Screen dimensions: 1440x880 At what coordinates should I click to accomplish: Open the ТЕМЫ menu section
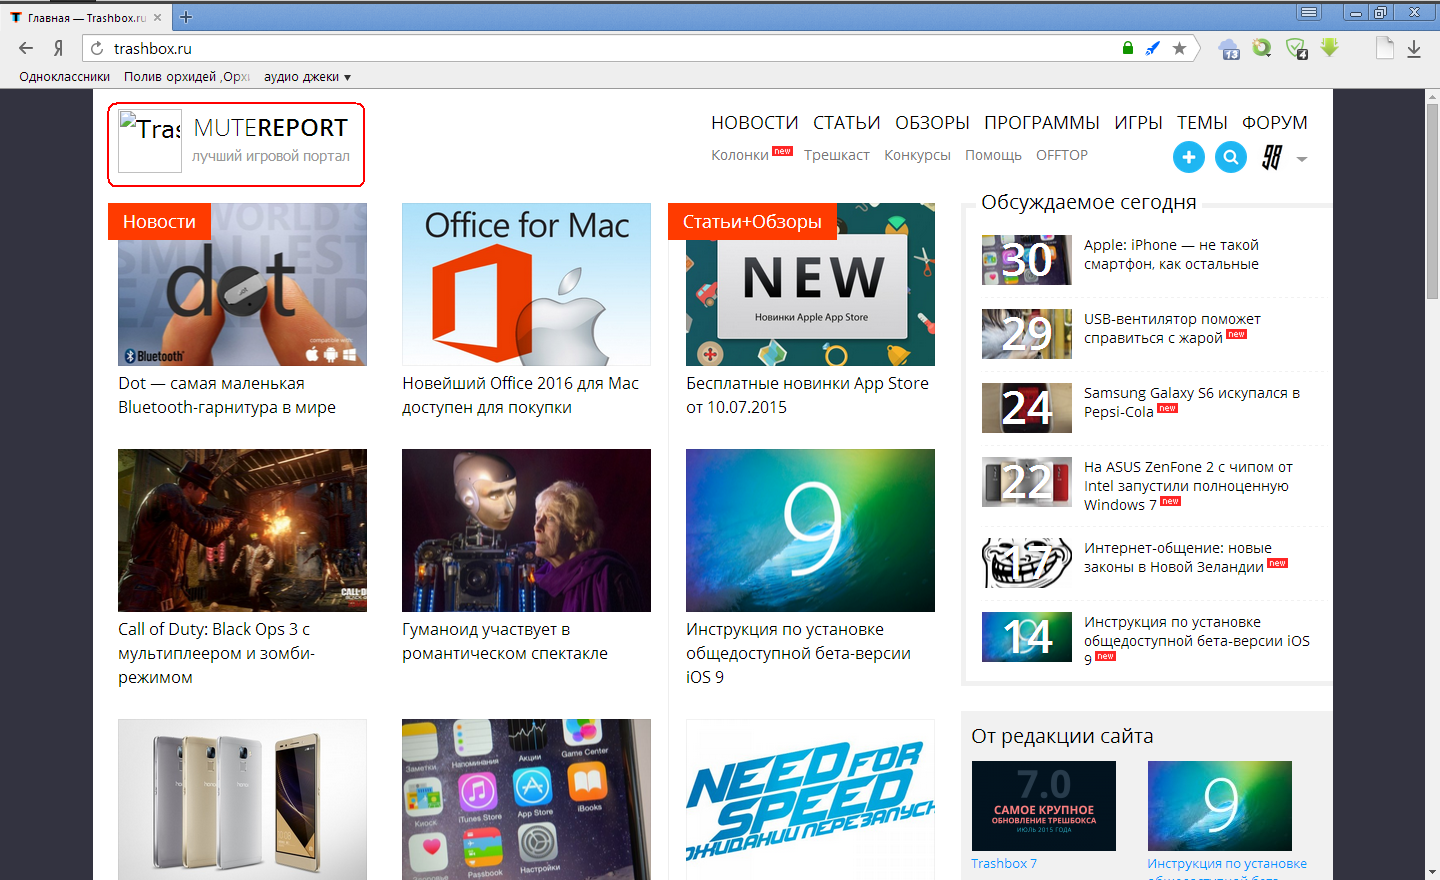(1202, 122)
